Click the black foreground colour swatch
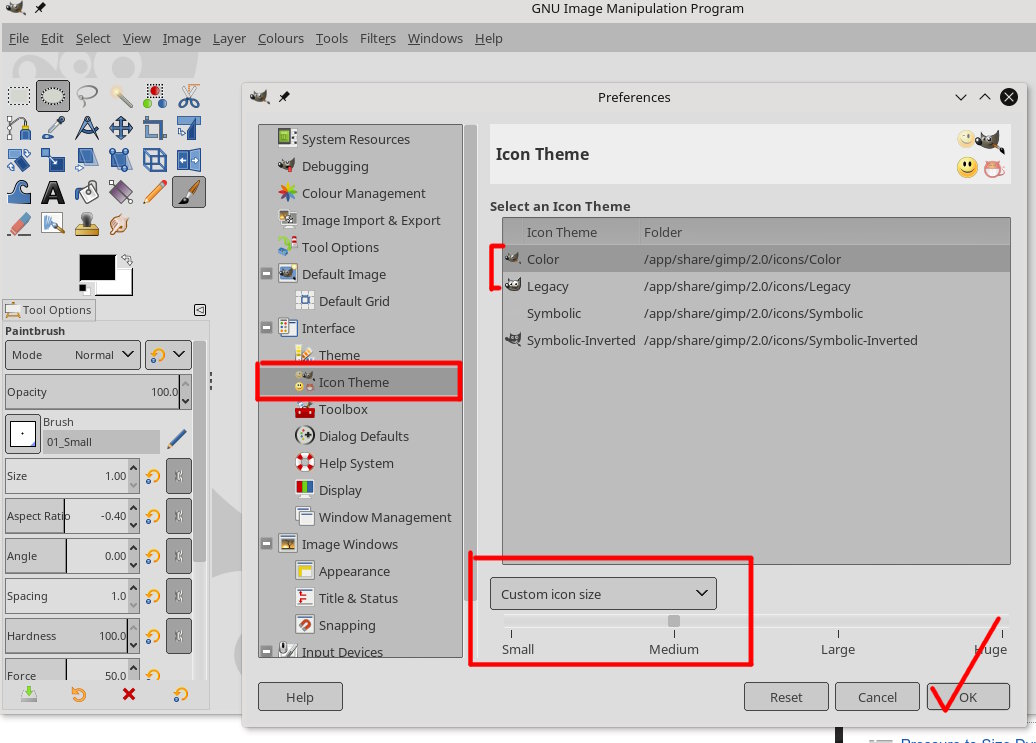 pos(97,267)
